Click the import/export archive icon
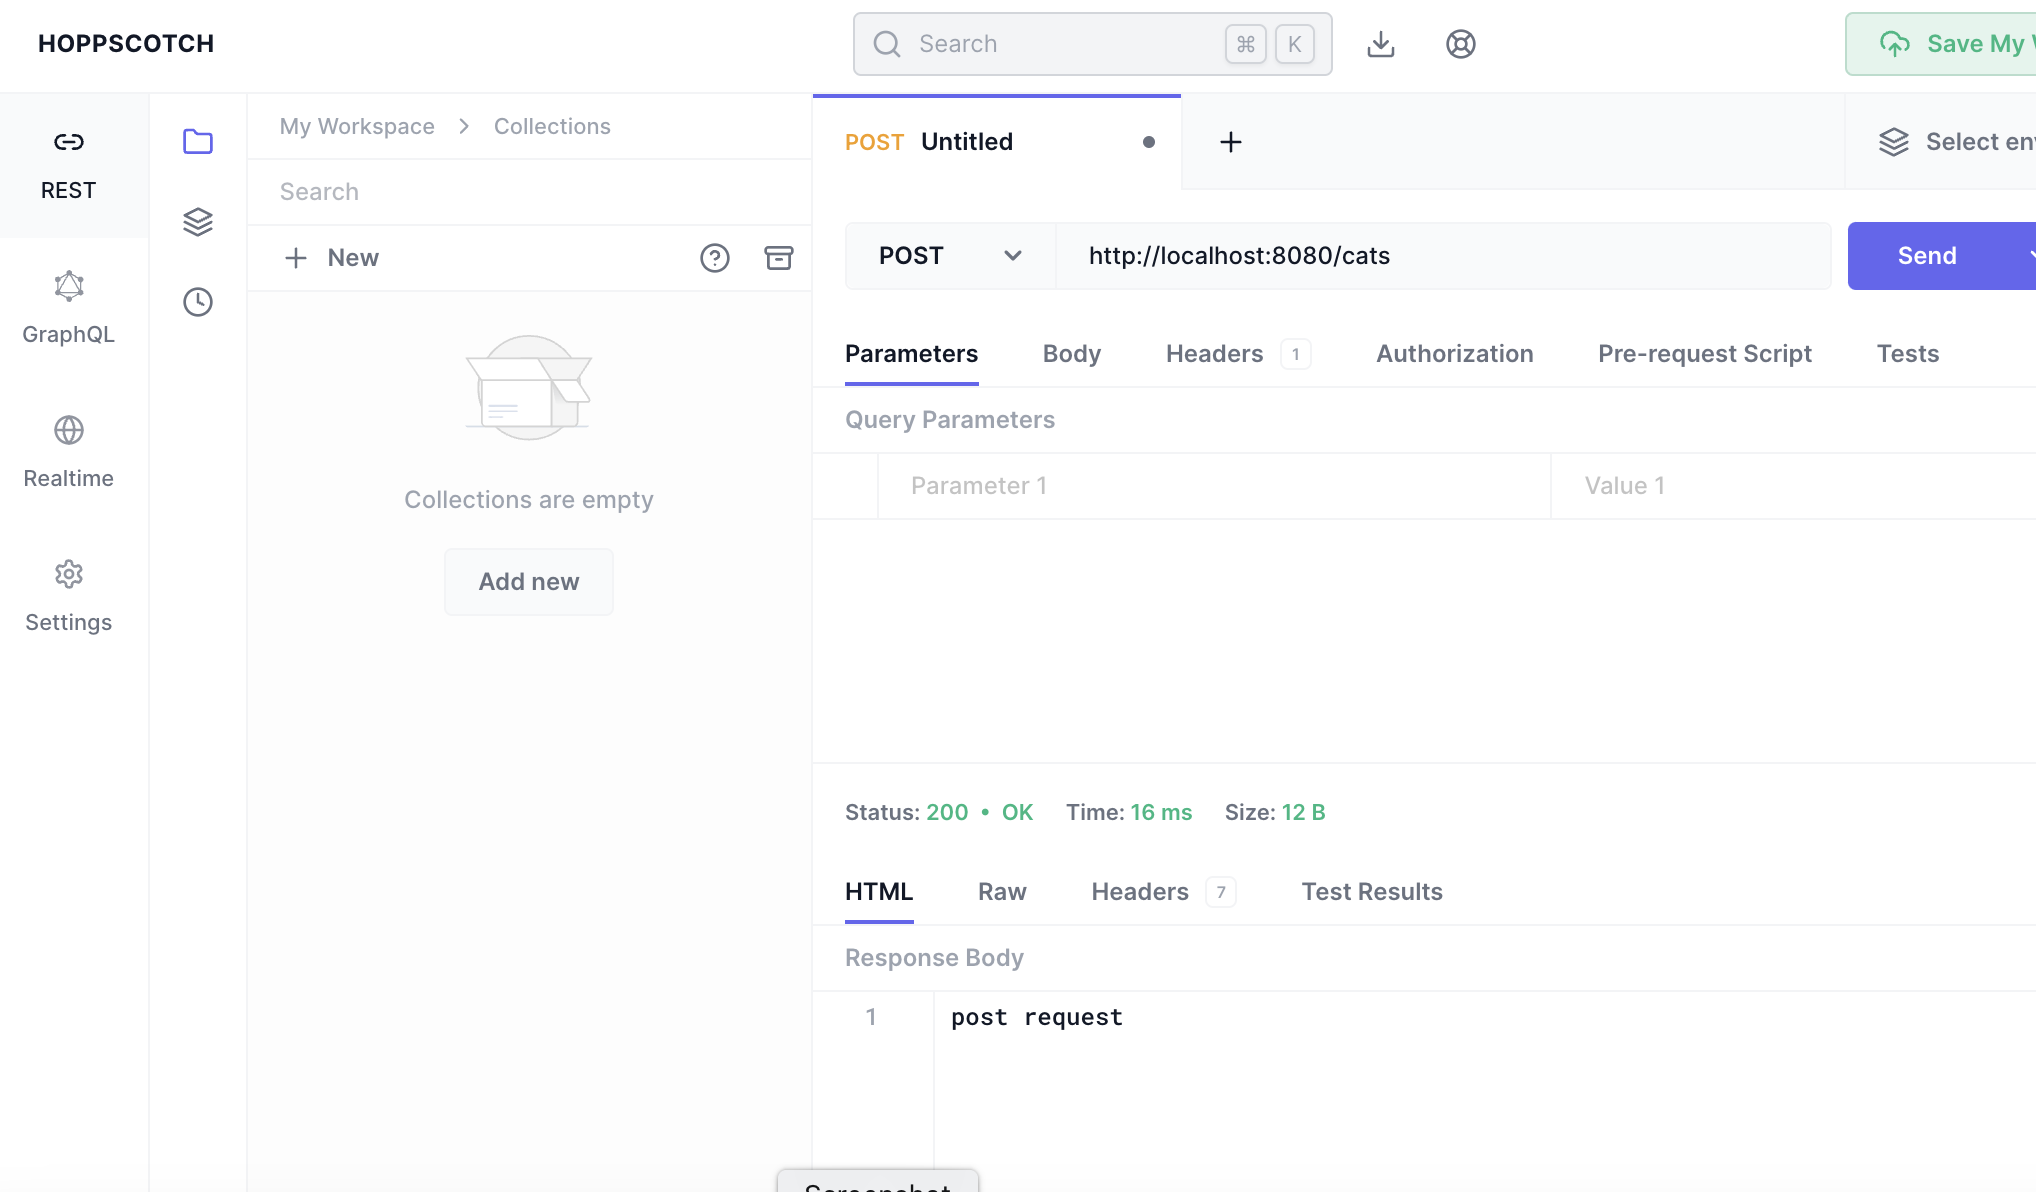2036x1192 pixels. [778, 258]
